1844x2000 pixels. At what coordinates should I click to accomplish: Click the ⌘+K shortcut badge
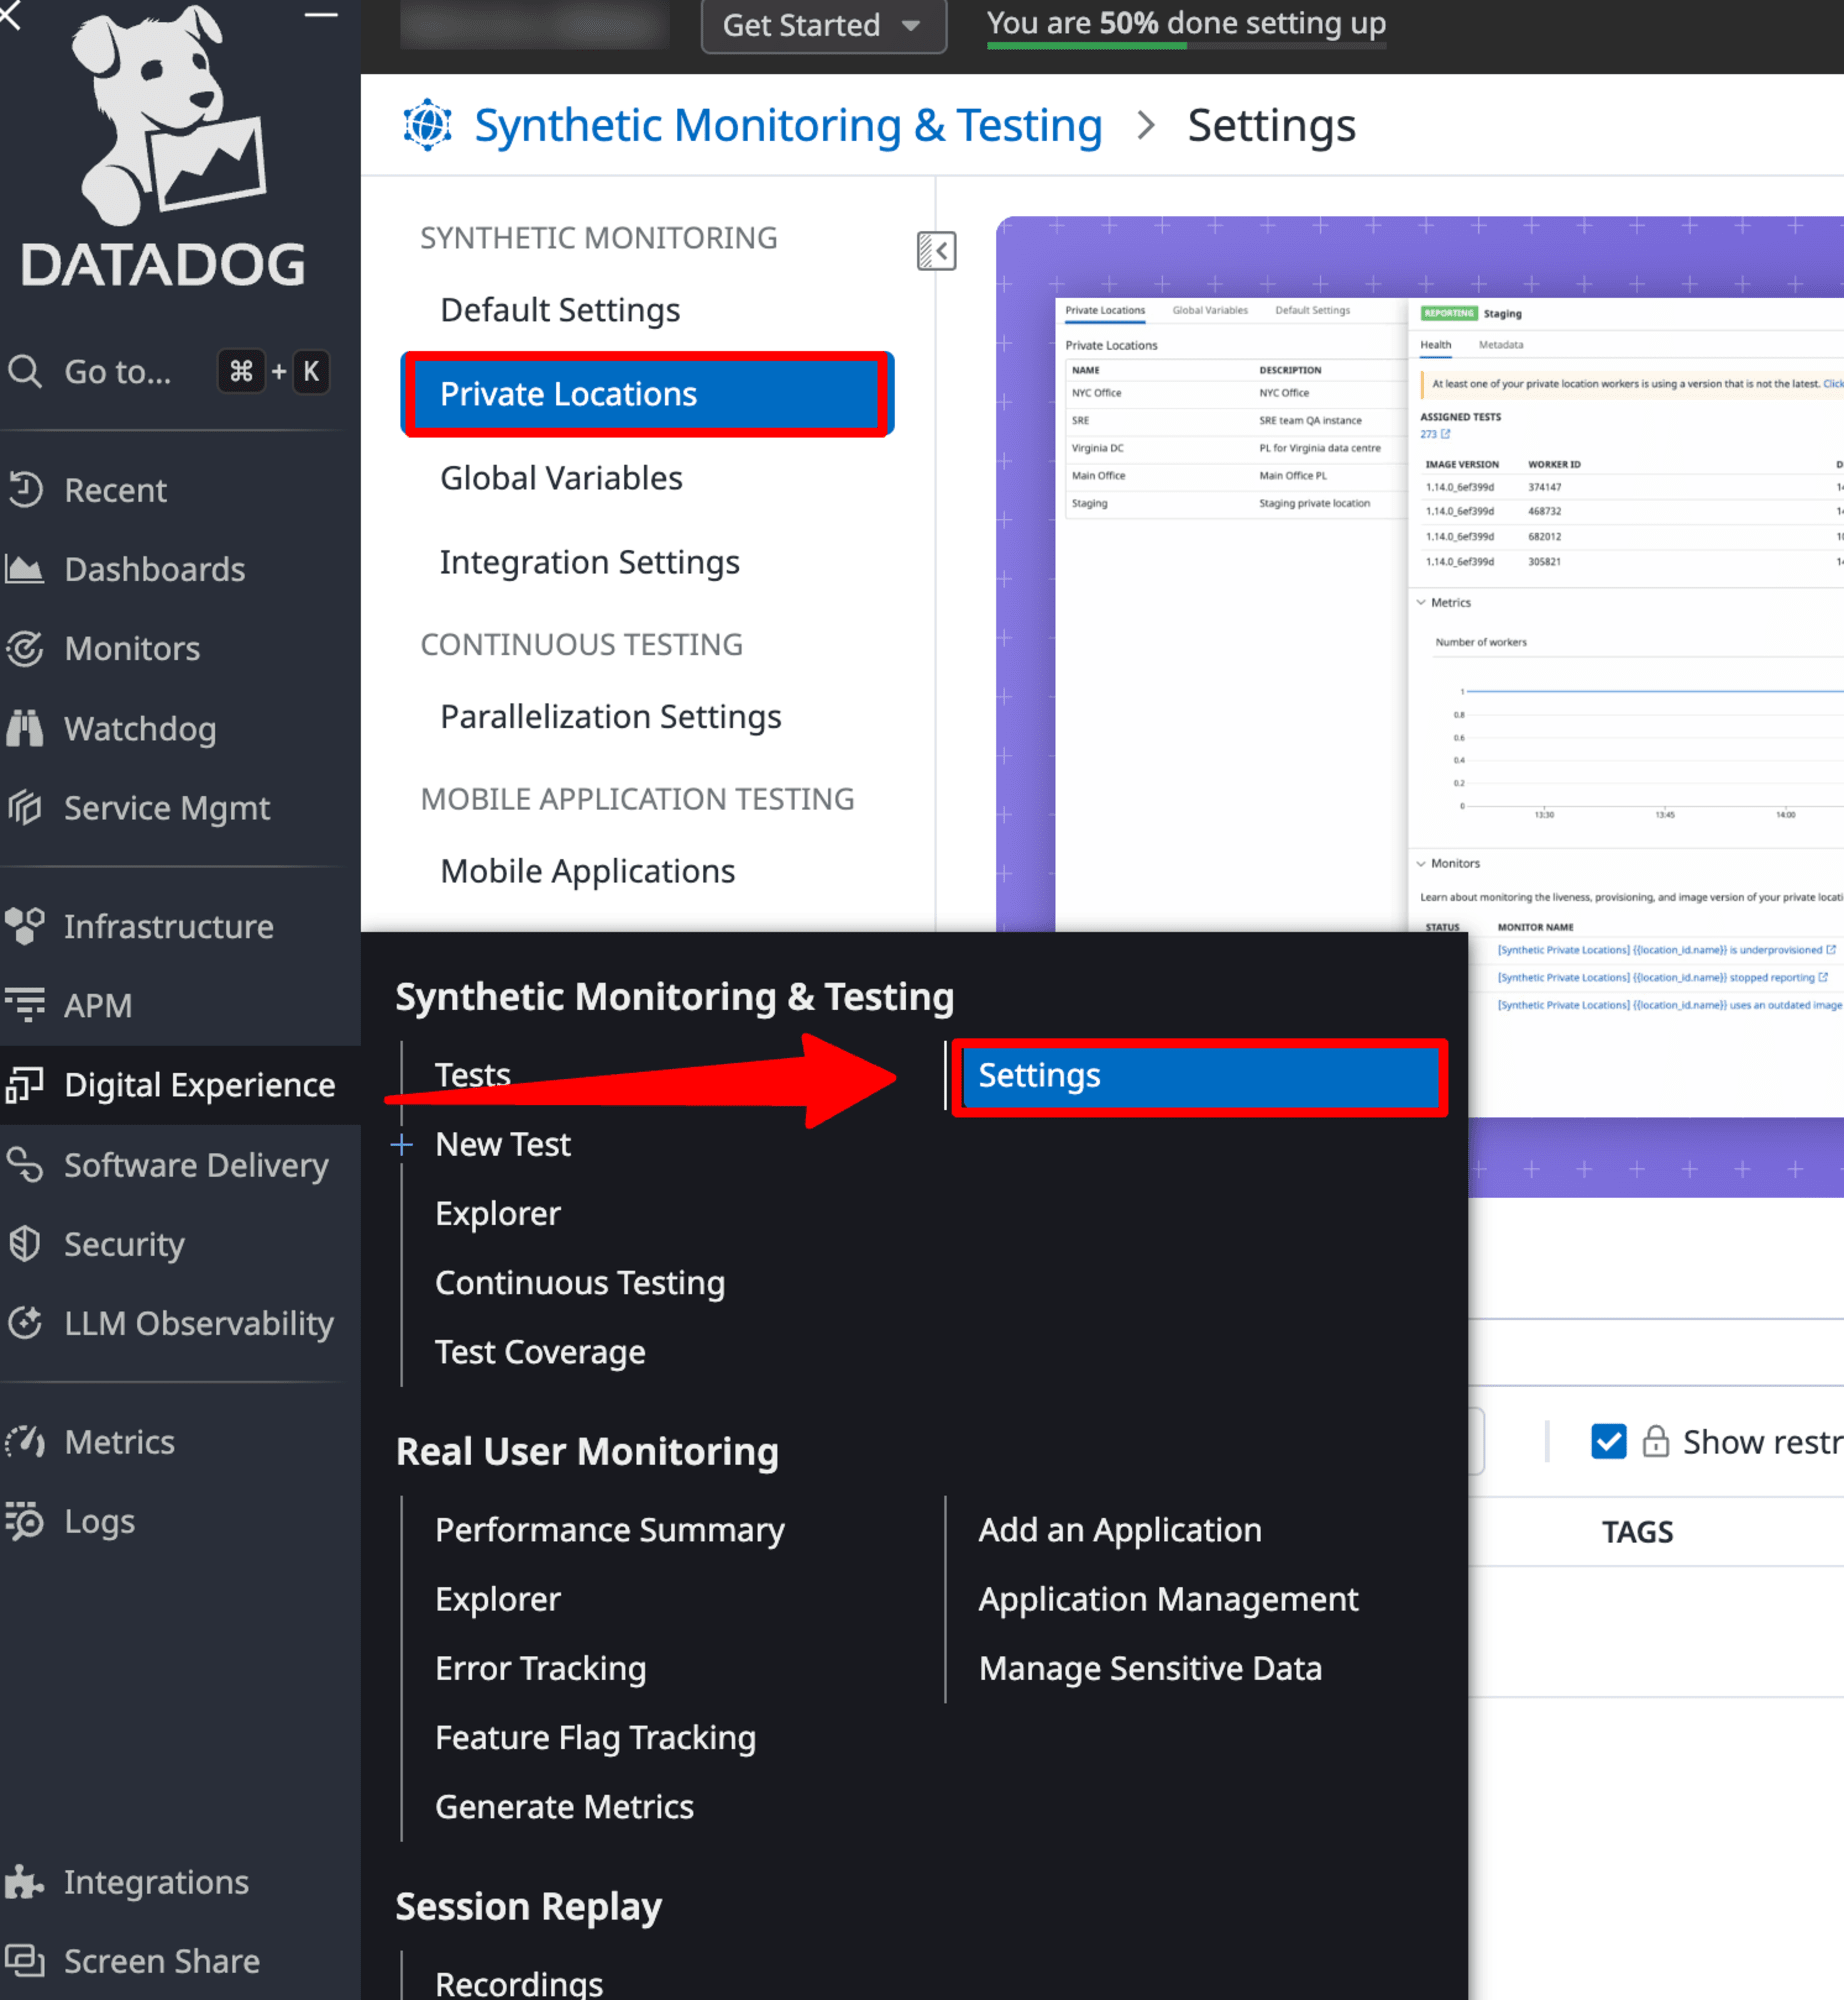(274, 372)
